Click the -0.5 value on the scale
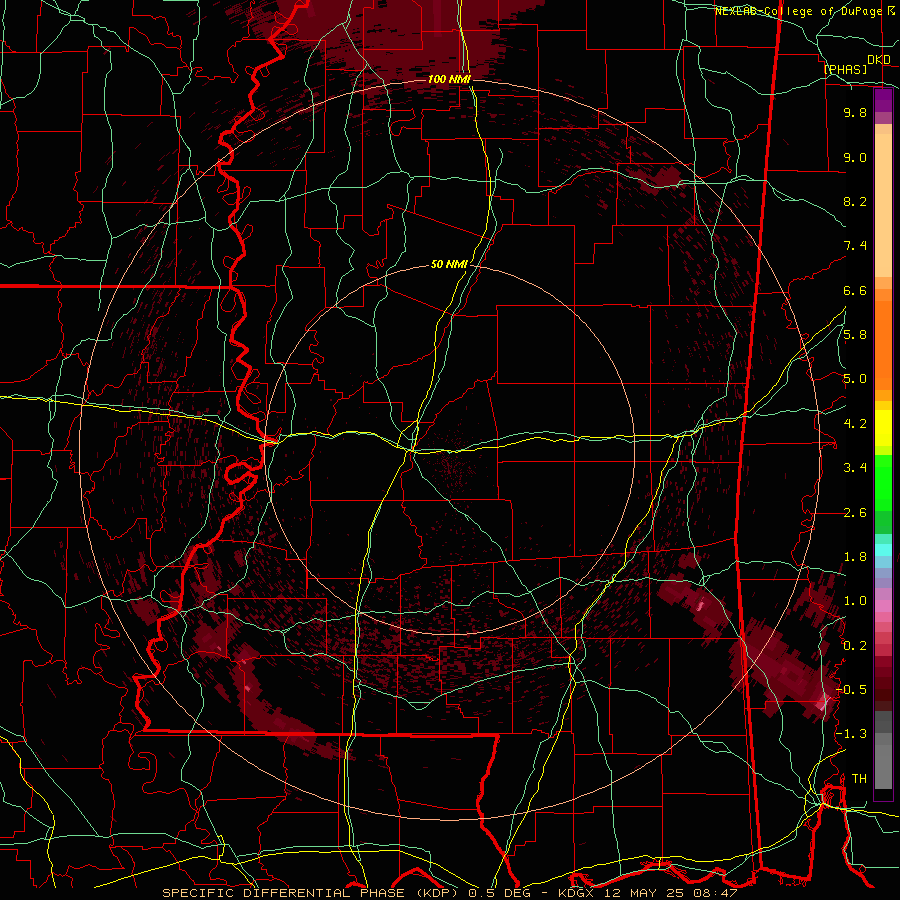Image resolution: width=900 pixels, height=900 pixels. tap(852, 690)
